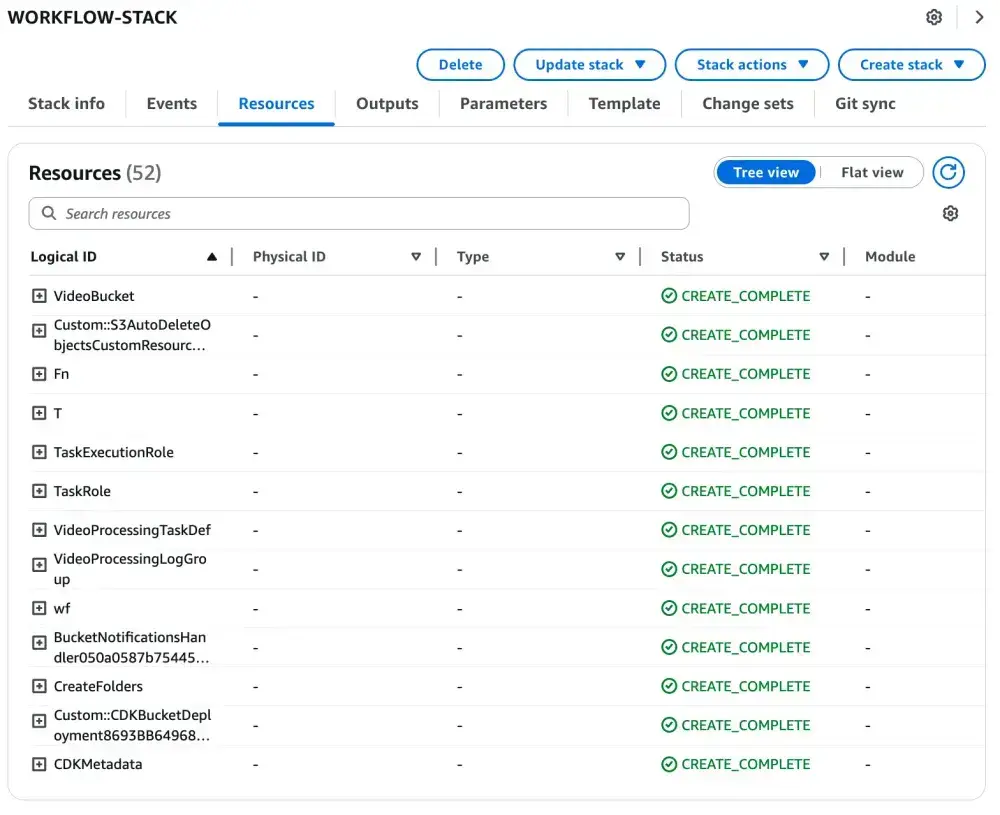1000x815 pixels.
Task: Click the chevron arrow beside top gear
Action: point(979,18)
